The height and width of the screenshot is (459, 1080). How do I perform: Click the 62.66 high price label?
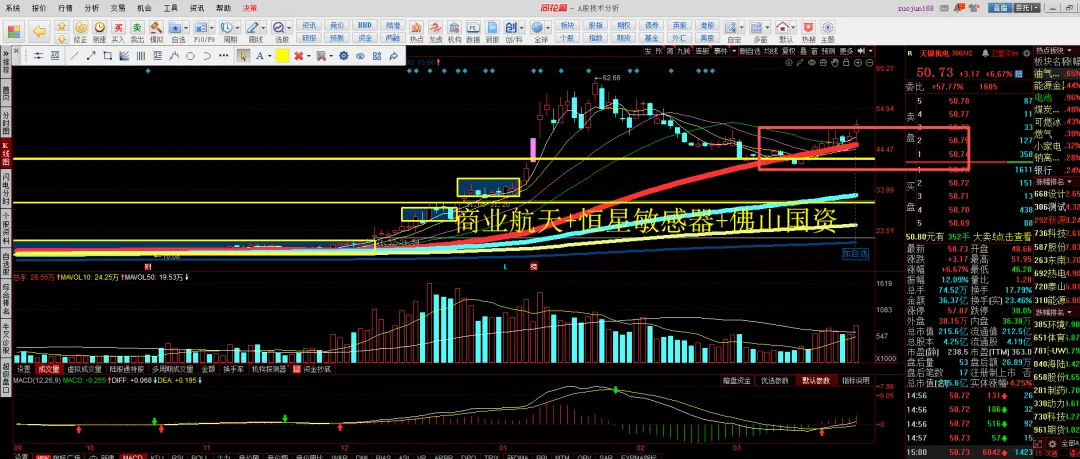click(x=610, y=78)
